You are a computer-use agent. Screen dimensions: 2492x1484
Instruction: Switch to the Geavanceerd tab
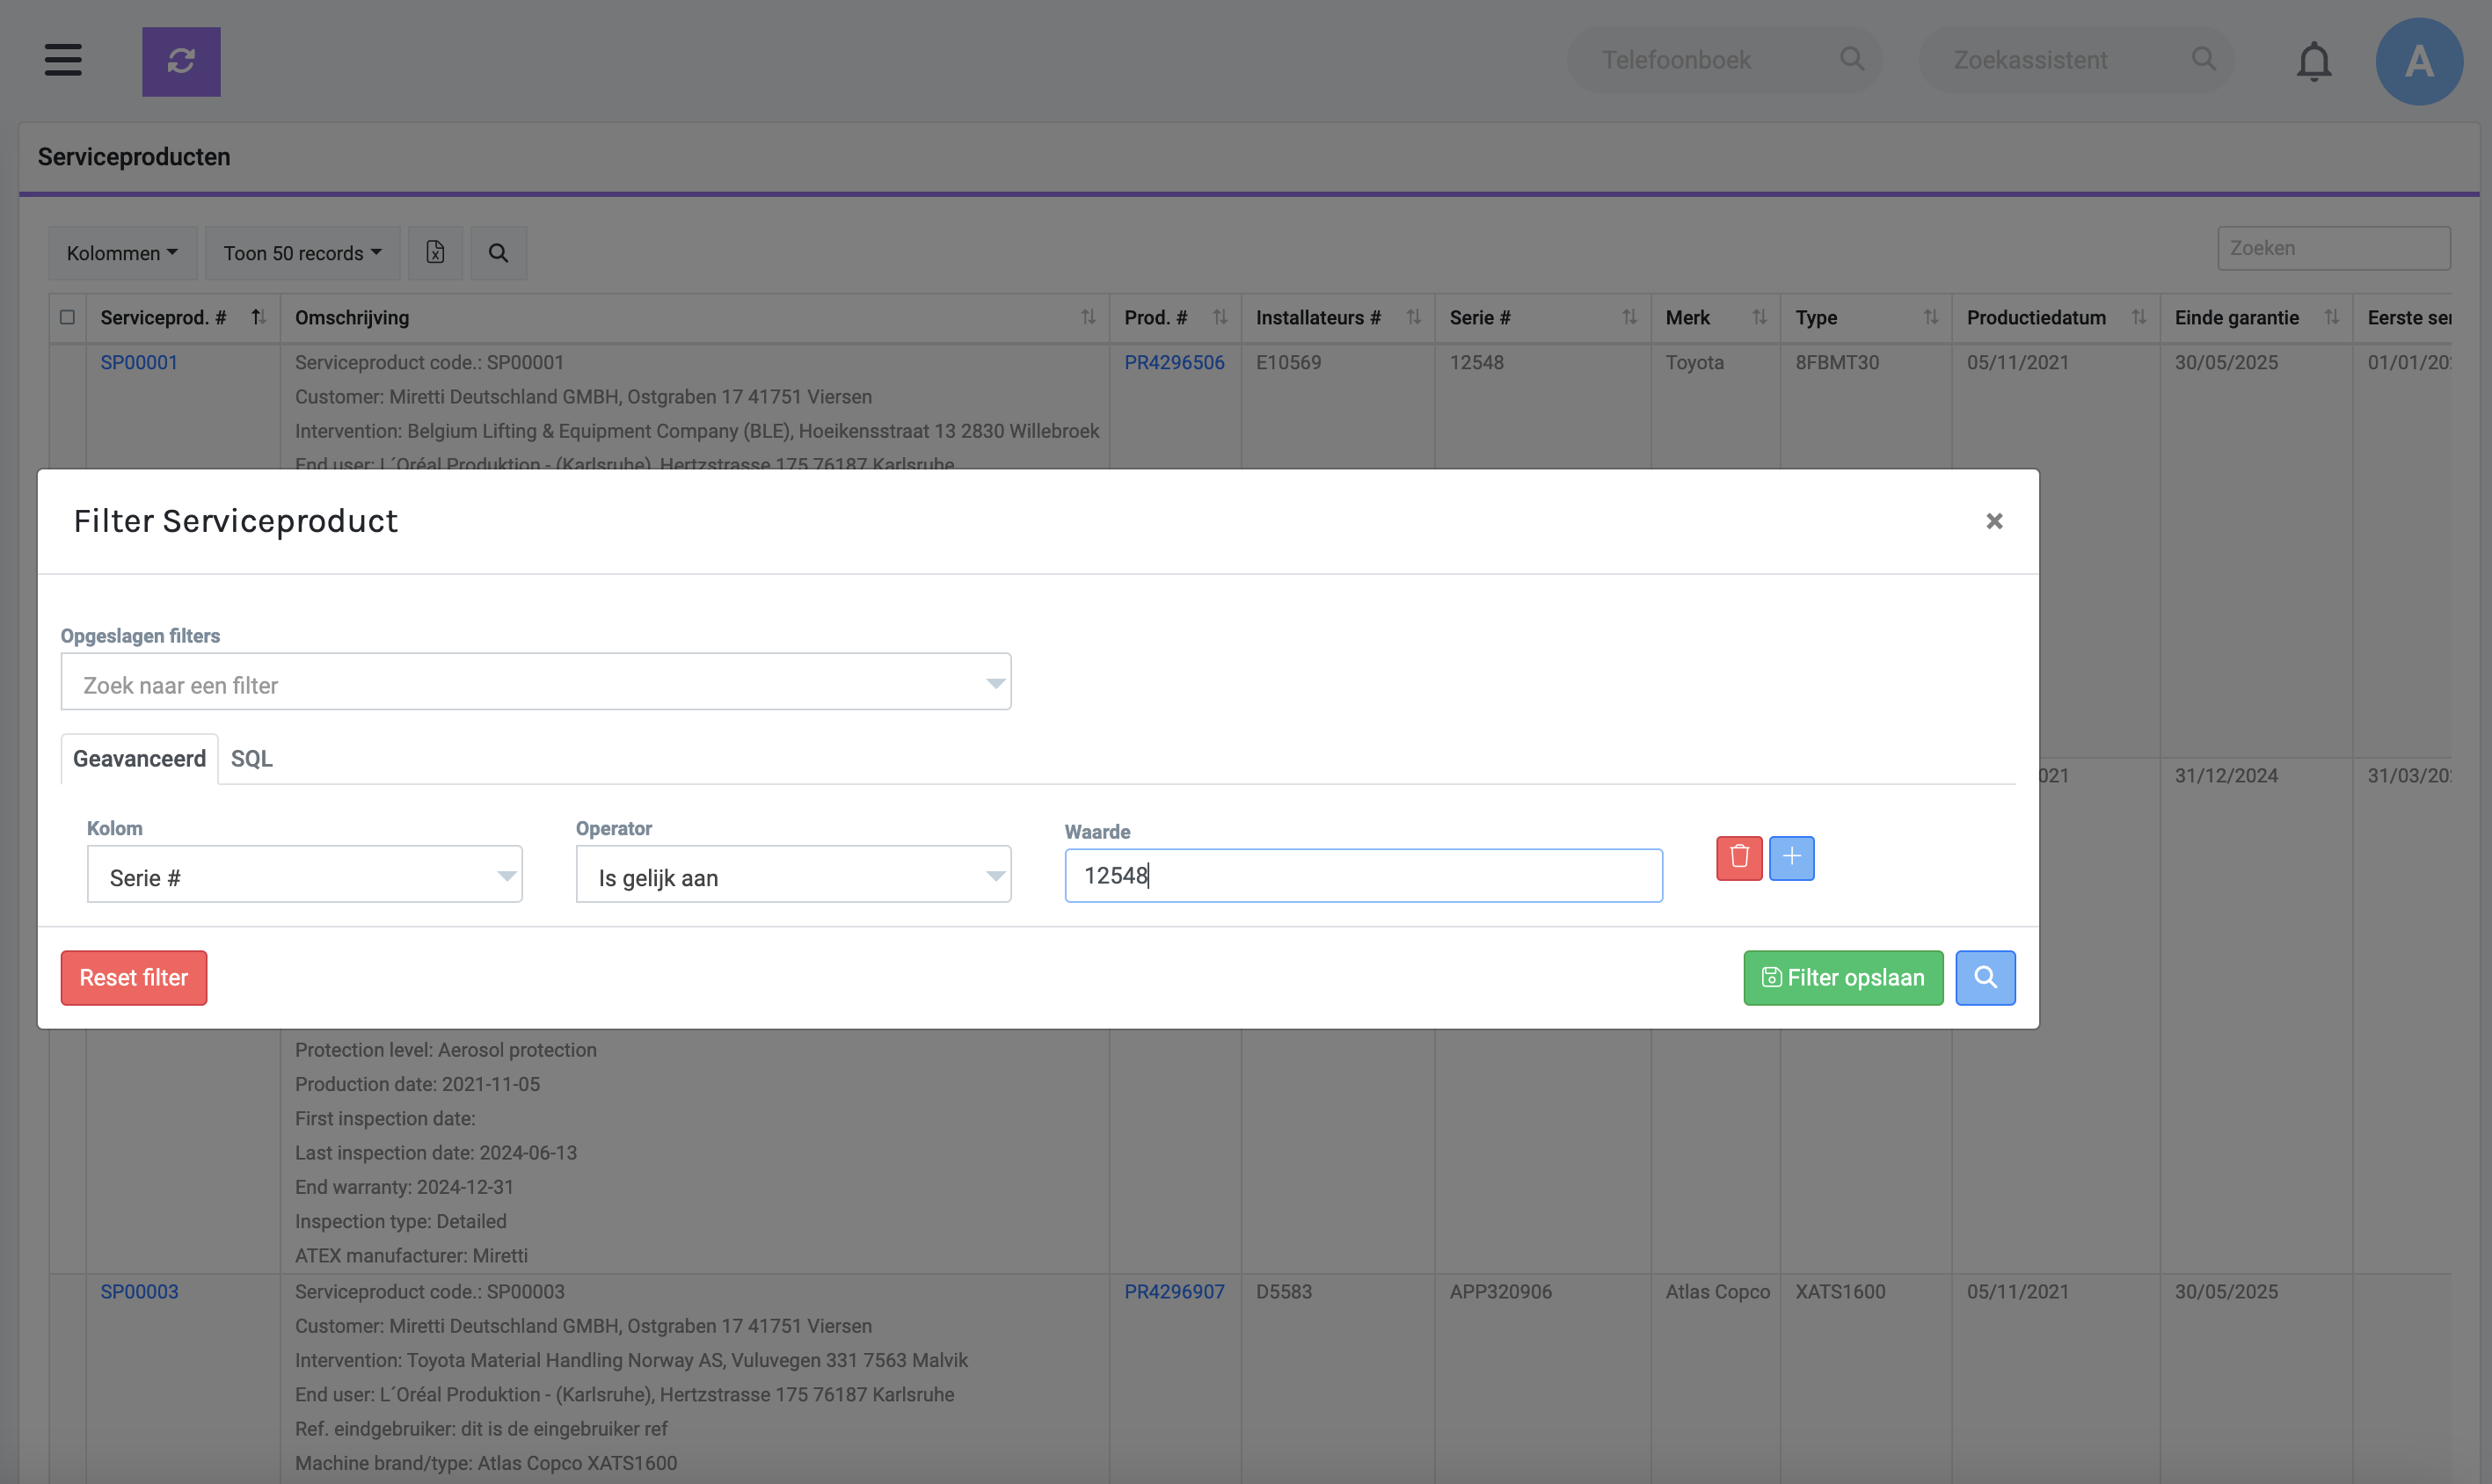(x=139, y=759)
